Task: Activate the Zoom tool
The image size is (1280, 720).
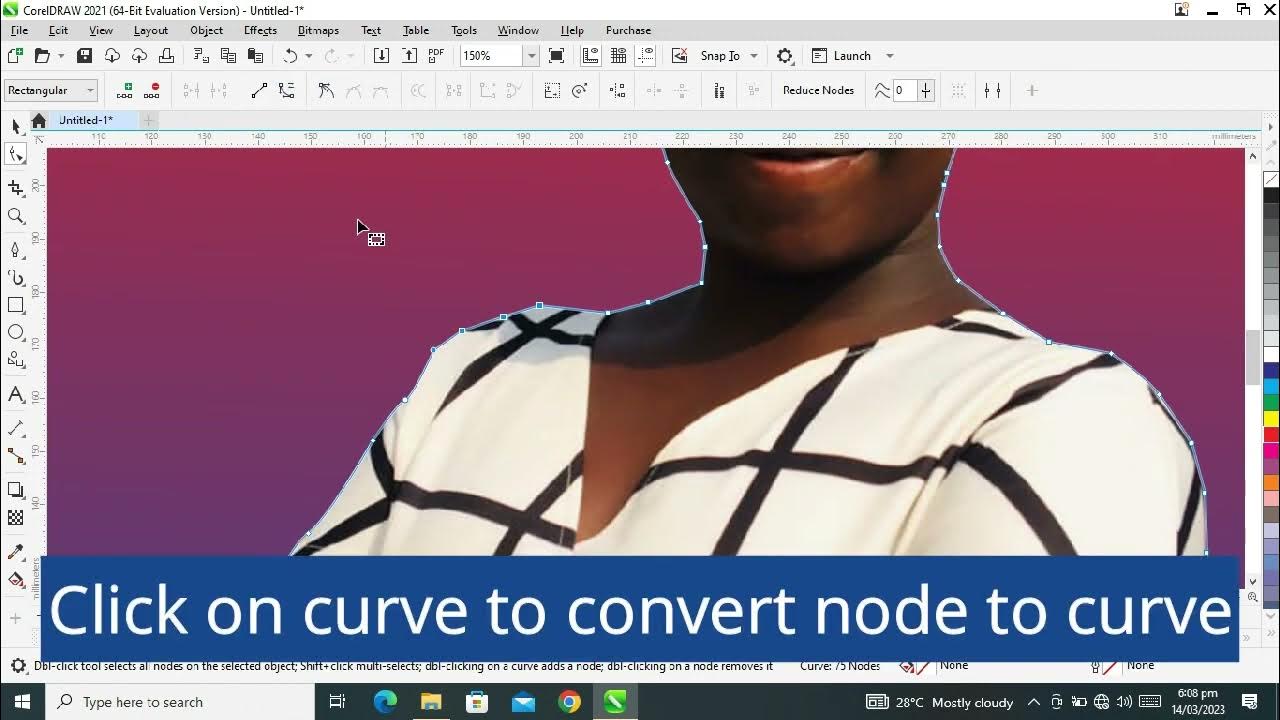Action: (x=14, y=216)
